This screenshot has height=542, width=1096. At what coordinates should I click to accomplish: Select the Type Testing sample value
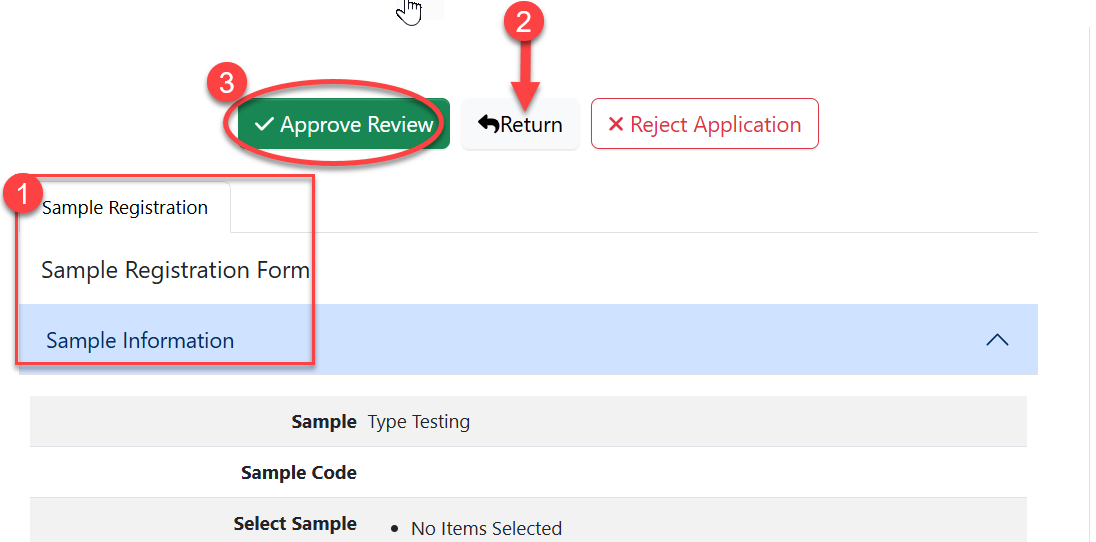418,422
